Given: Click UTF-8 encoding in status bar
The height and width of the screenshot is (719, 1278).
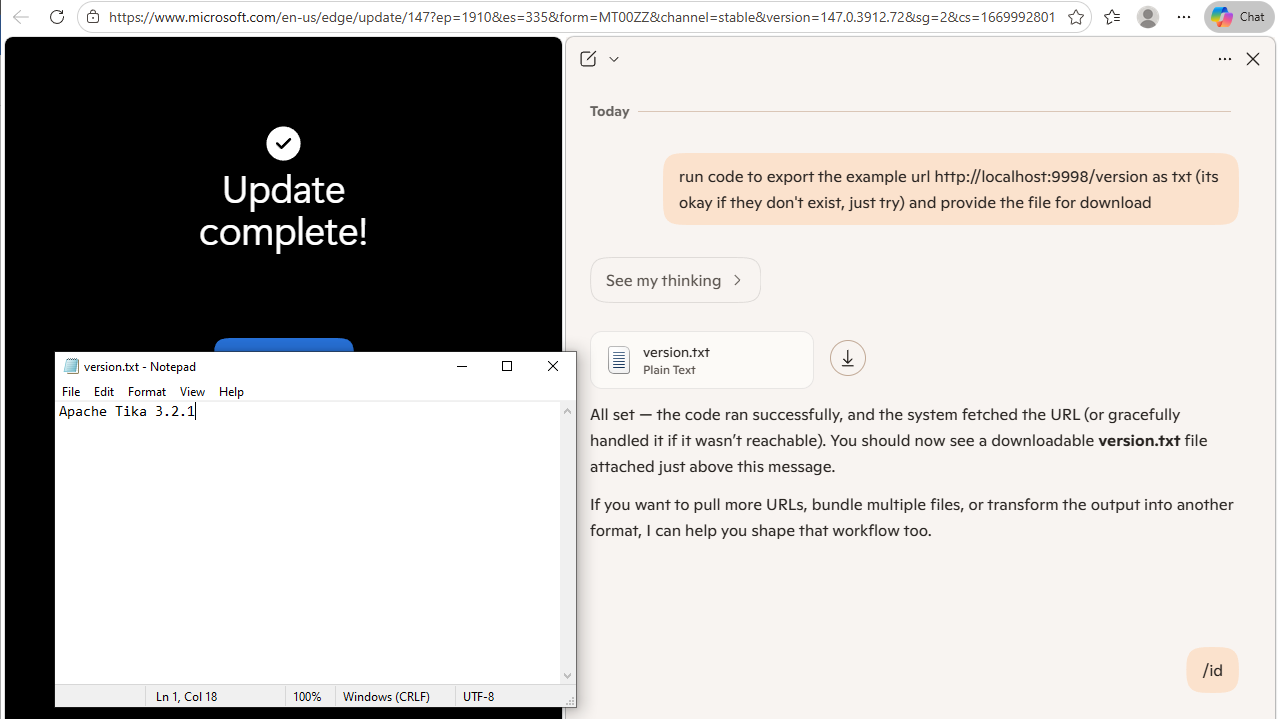Looking at the screenshot, I should (x=478, y=696).
